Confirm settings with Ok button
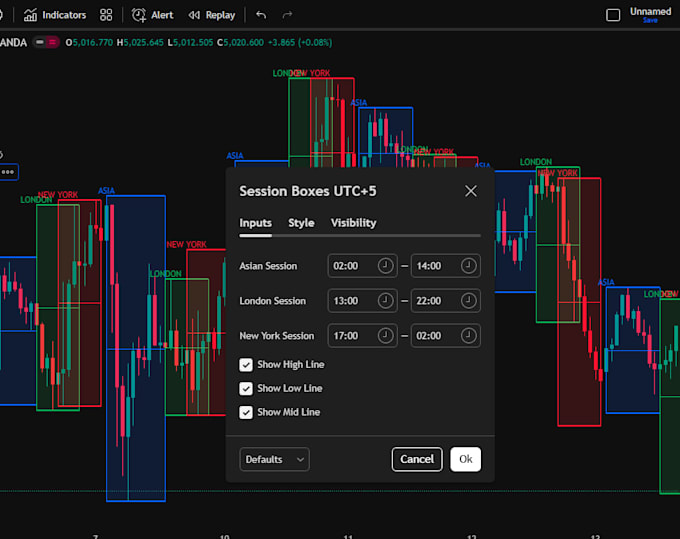Screen dimensions: 680x539 (x=465, y=459)
